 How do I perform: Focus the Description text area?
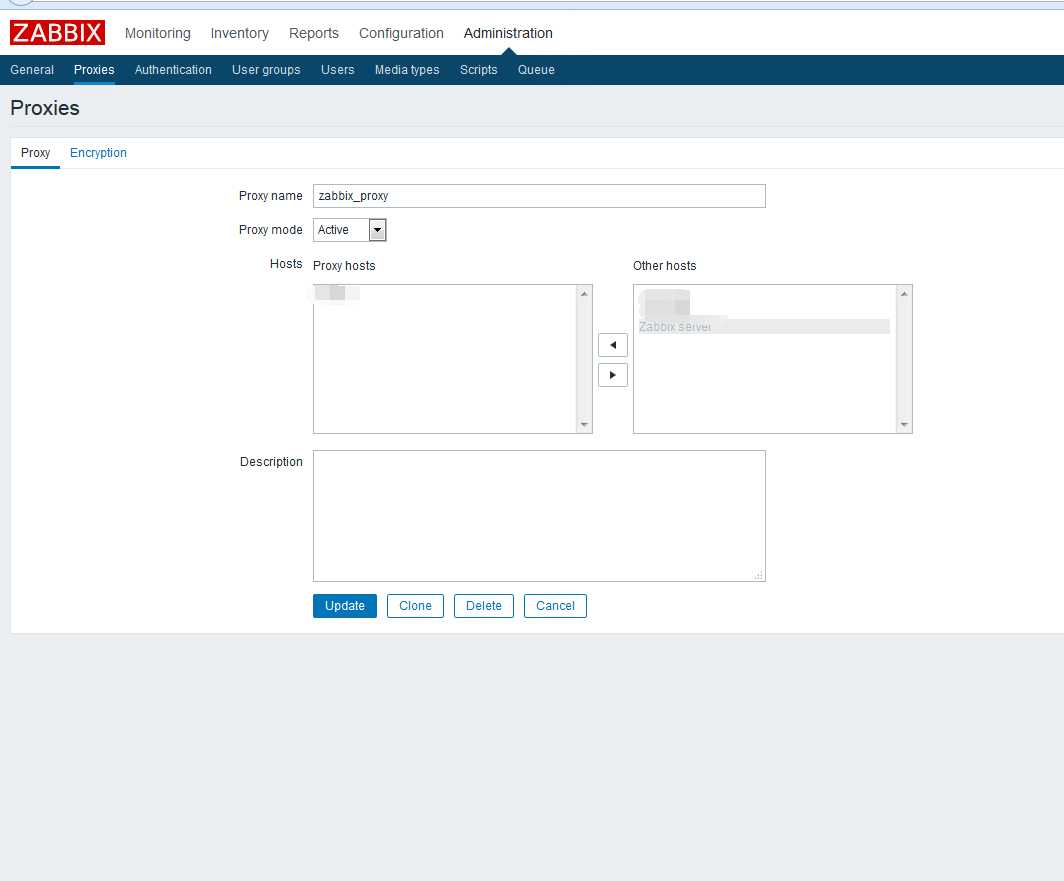(x=539, y=516)
